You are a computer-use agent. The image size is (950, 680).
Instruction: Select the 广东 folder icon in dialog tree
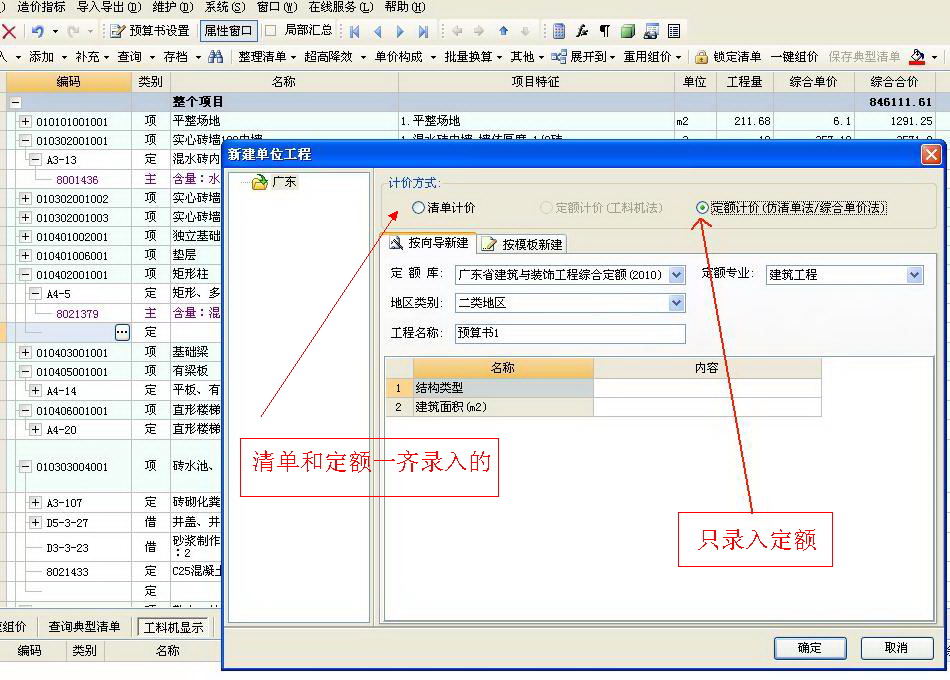[x=260, y=182]
